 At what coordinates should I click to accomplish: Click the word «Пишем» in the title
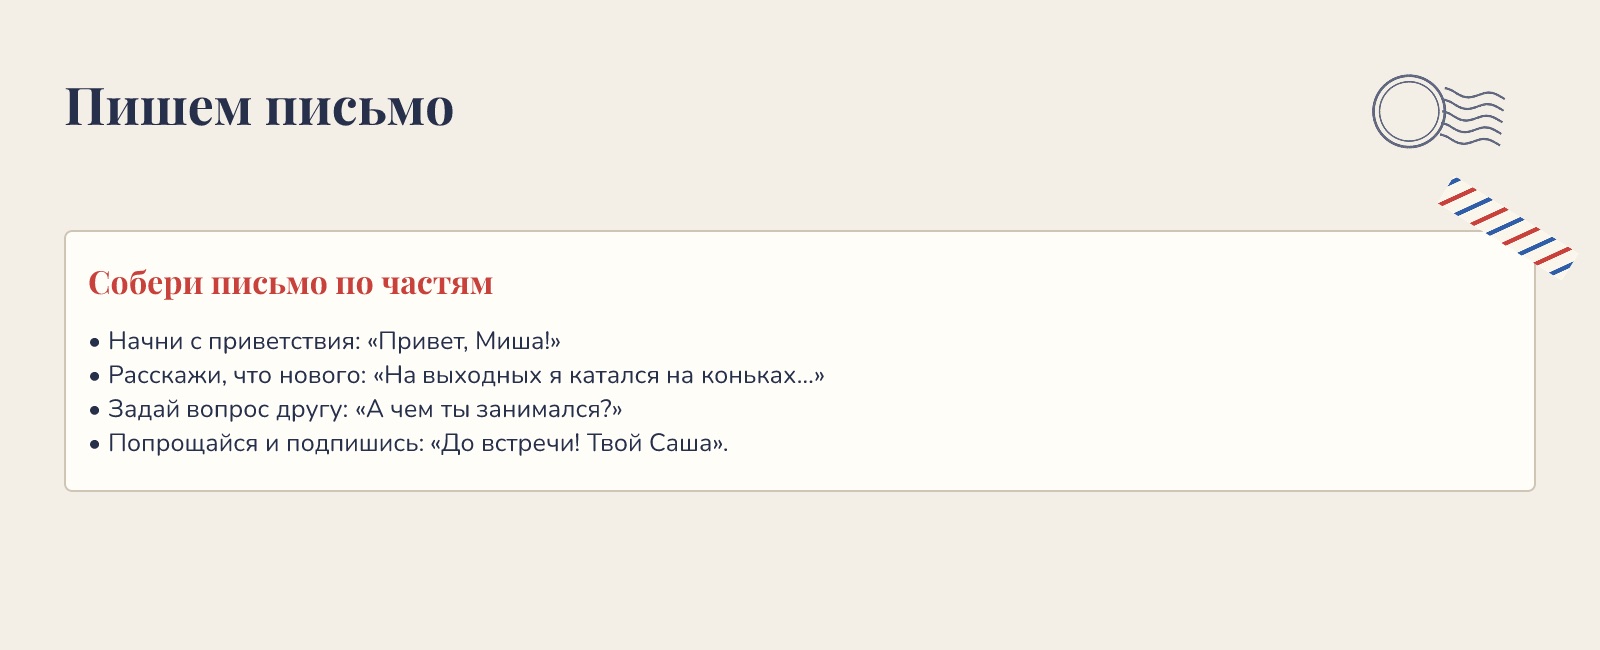pos(158,106)
